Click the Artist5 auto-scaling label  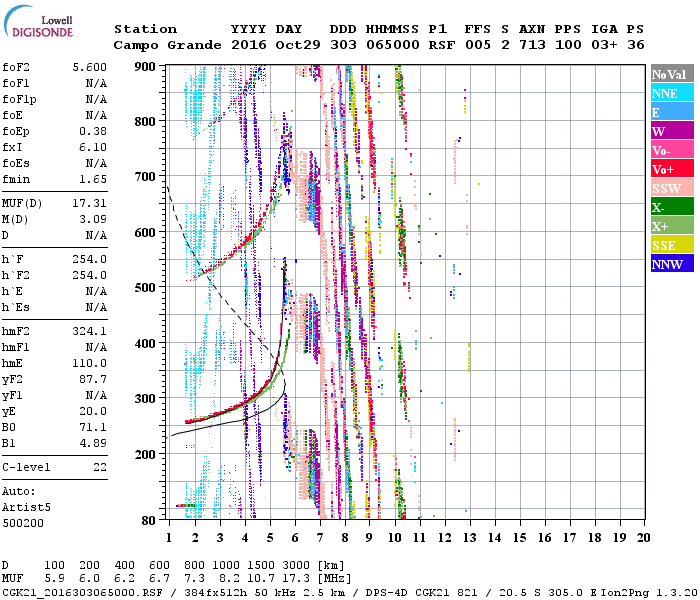point(26,508)
